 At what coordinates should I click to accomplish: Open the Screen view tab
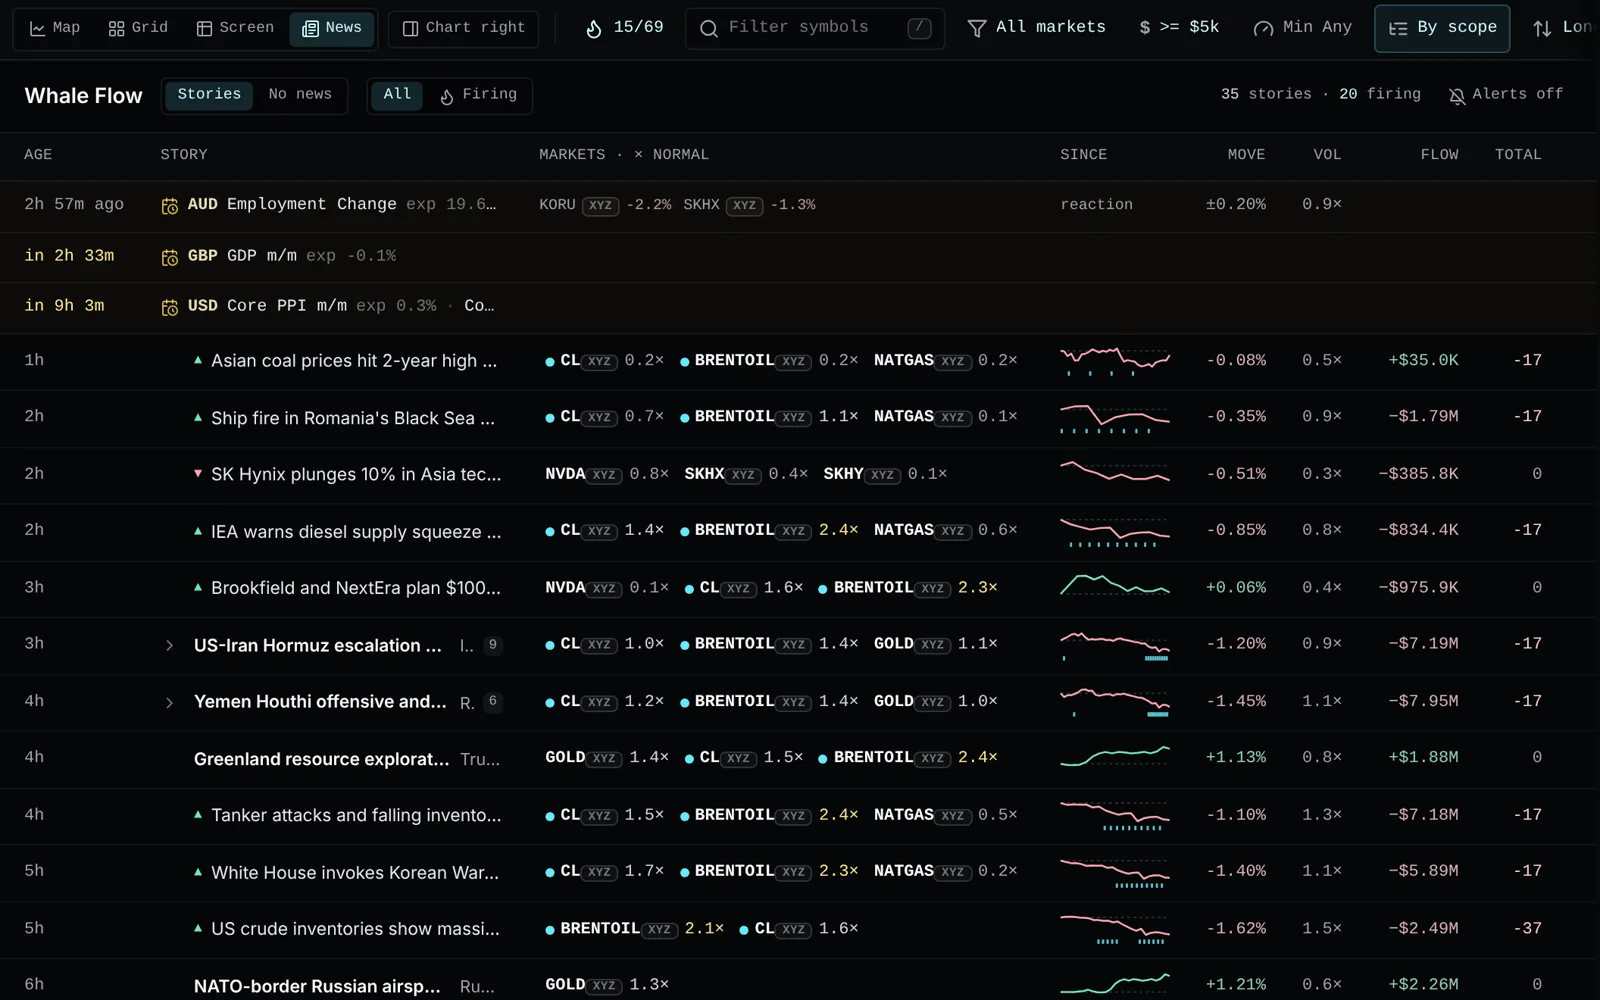pos(235,28)
